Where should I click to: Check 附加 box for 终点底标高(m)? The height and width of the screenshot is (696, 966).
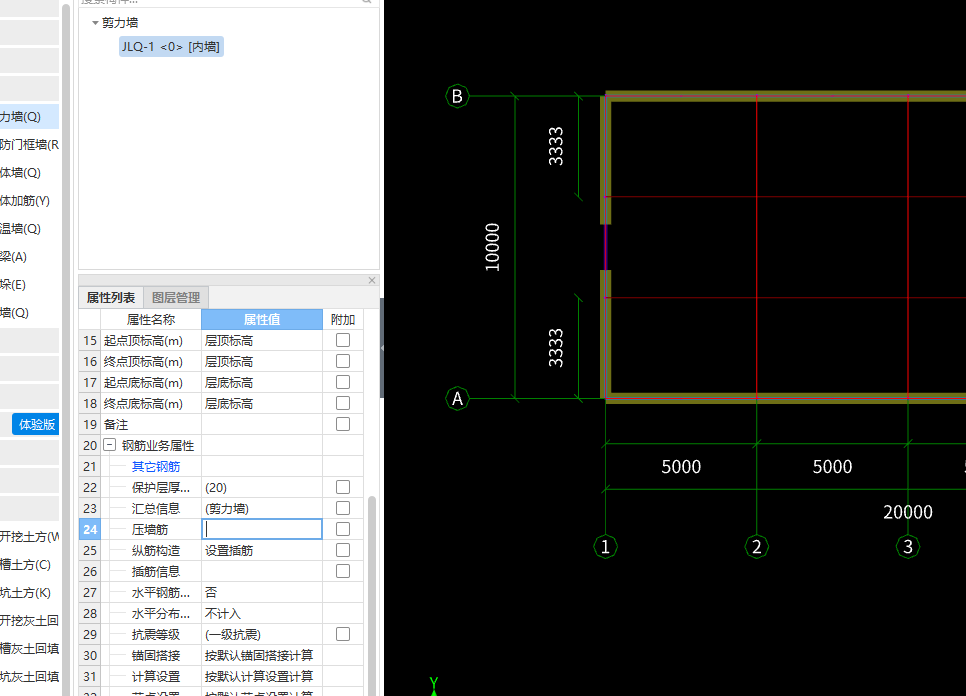343,403
